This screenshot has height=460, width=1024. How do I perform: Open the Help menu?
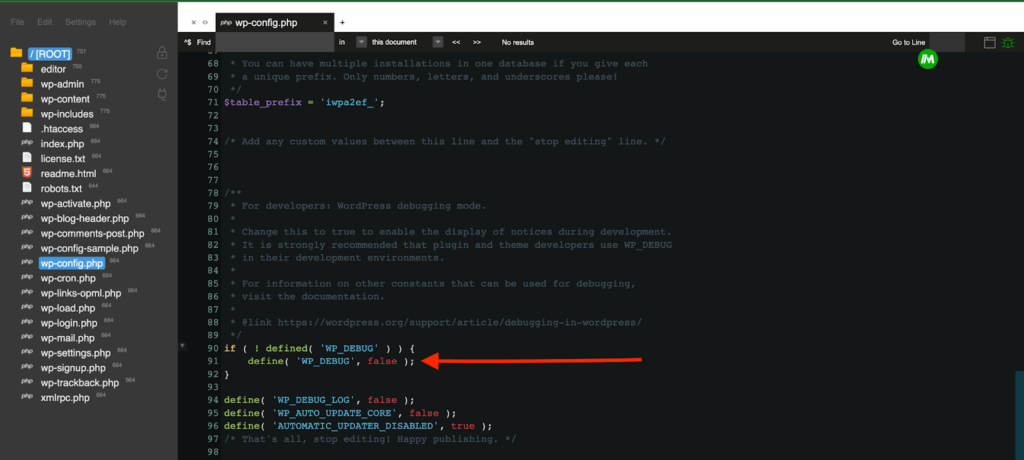(118, 22)
